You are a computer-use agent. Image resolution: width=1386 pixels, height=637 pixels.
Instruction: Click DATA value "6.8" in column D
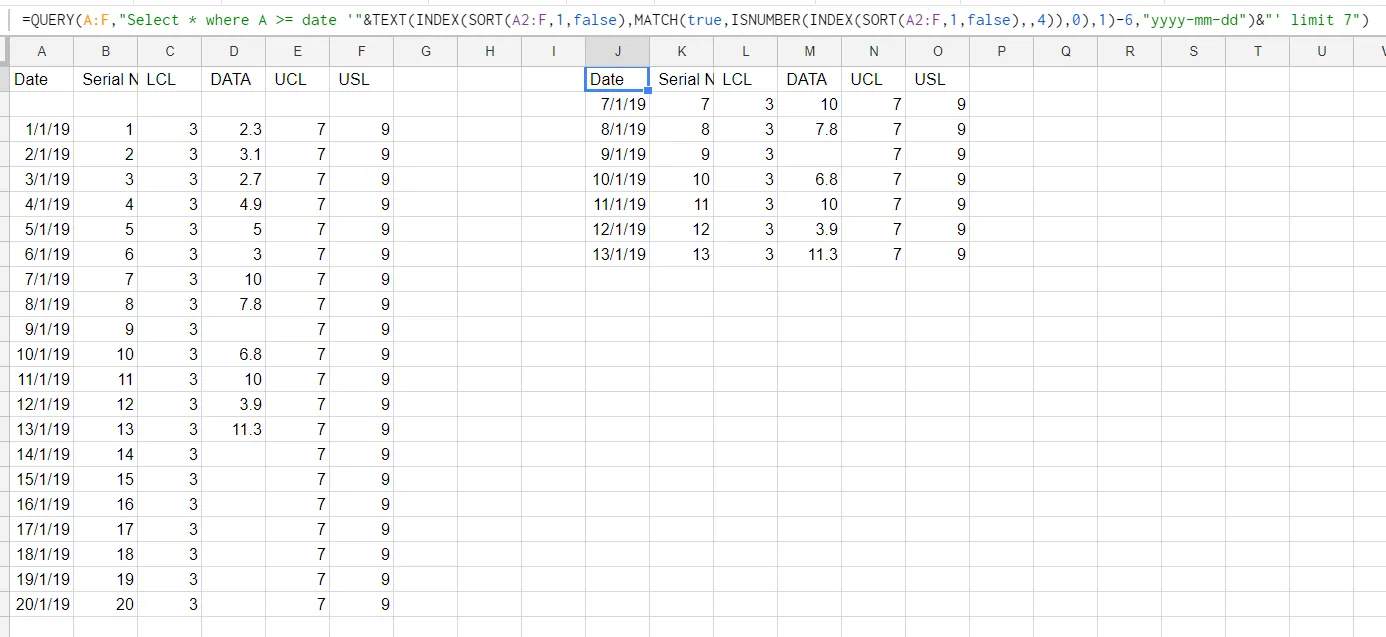(234, 354)
